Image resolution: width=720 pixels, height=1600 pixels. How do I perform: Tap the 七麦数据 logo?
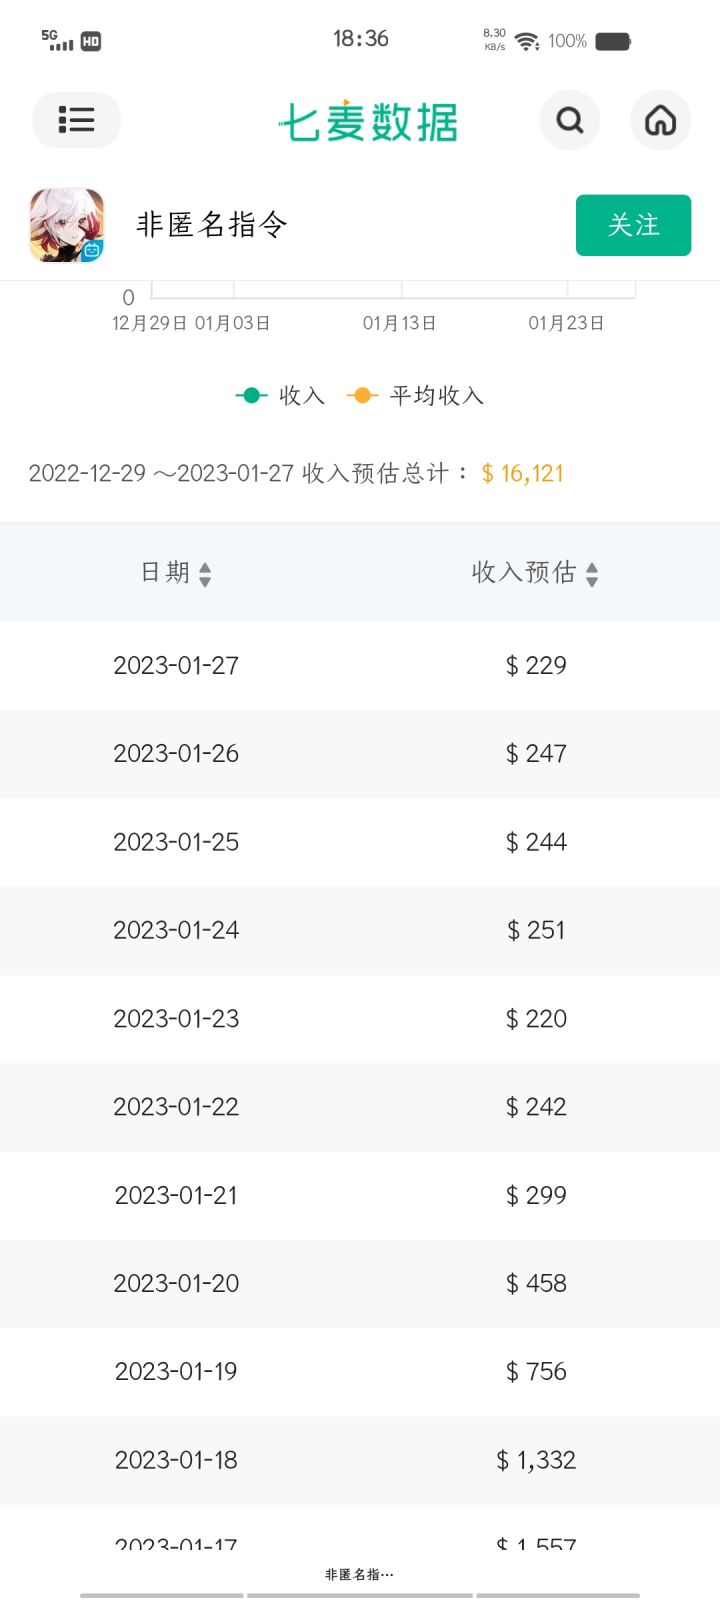tap(368, 122)
